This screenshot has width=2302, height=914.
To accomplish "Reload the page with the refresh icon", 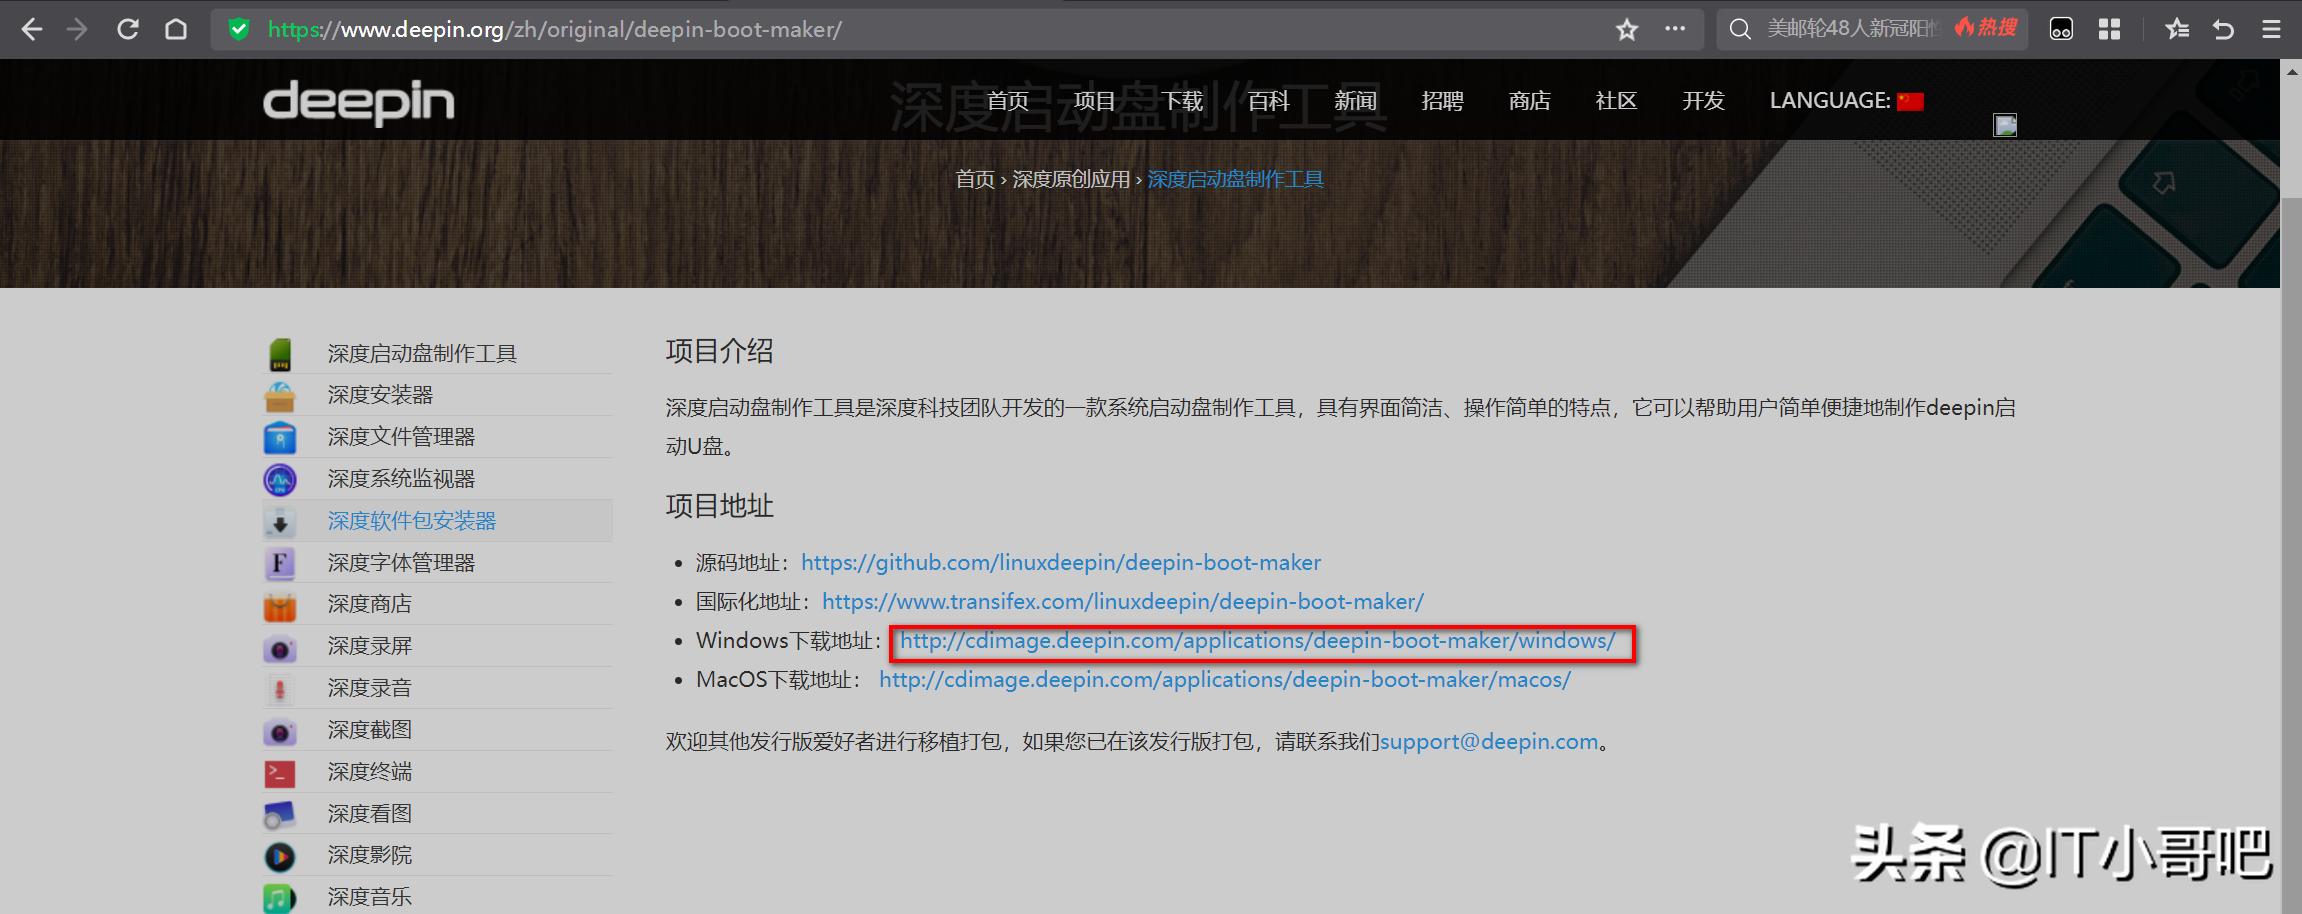I will tap(127, 29).
